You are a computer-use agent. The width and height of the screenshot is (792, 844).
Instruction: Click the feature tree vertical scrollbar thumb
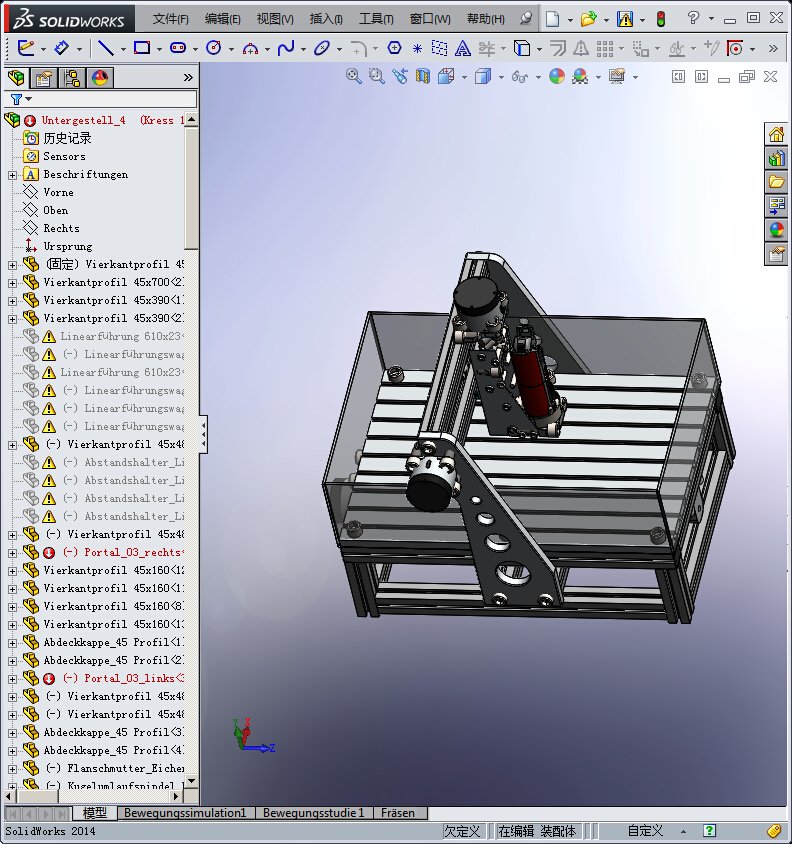pos(191,187)
